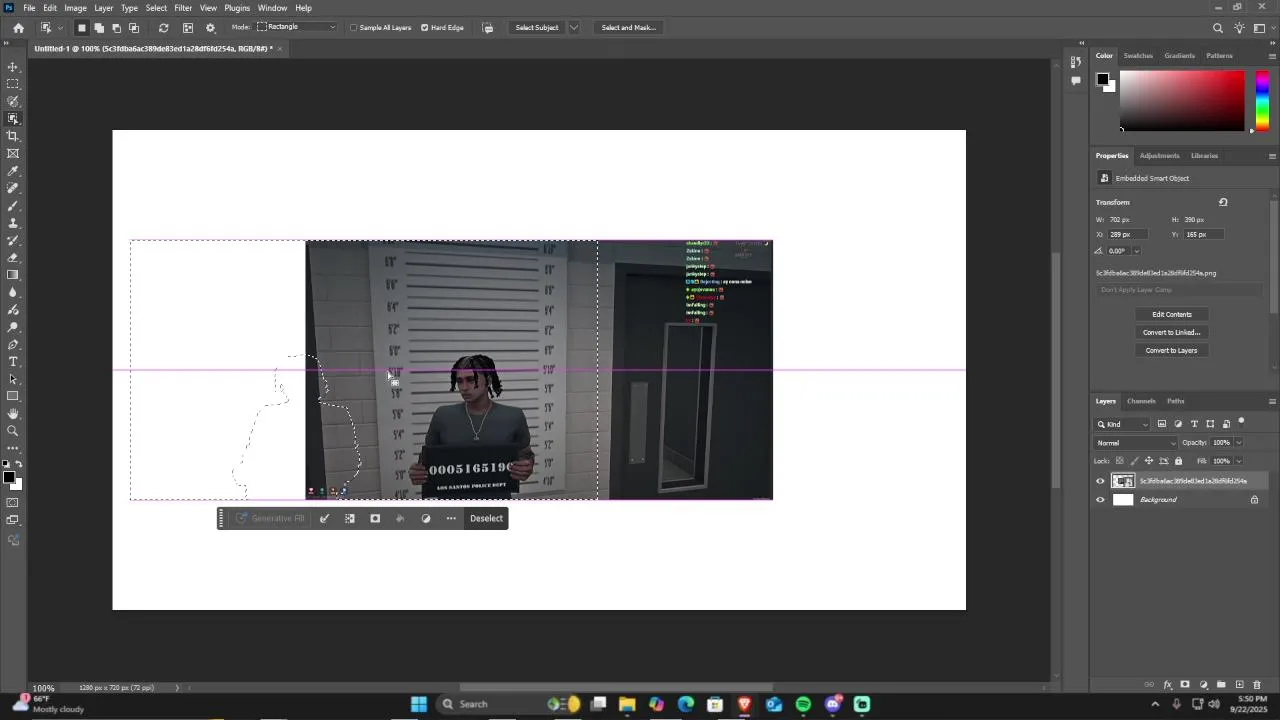Click Subtract from selection mode icon
This screenshot has width=1280, height=720.
pos(116,28)
